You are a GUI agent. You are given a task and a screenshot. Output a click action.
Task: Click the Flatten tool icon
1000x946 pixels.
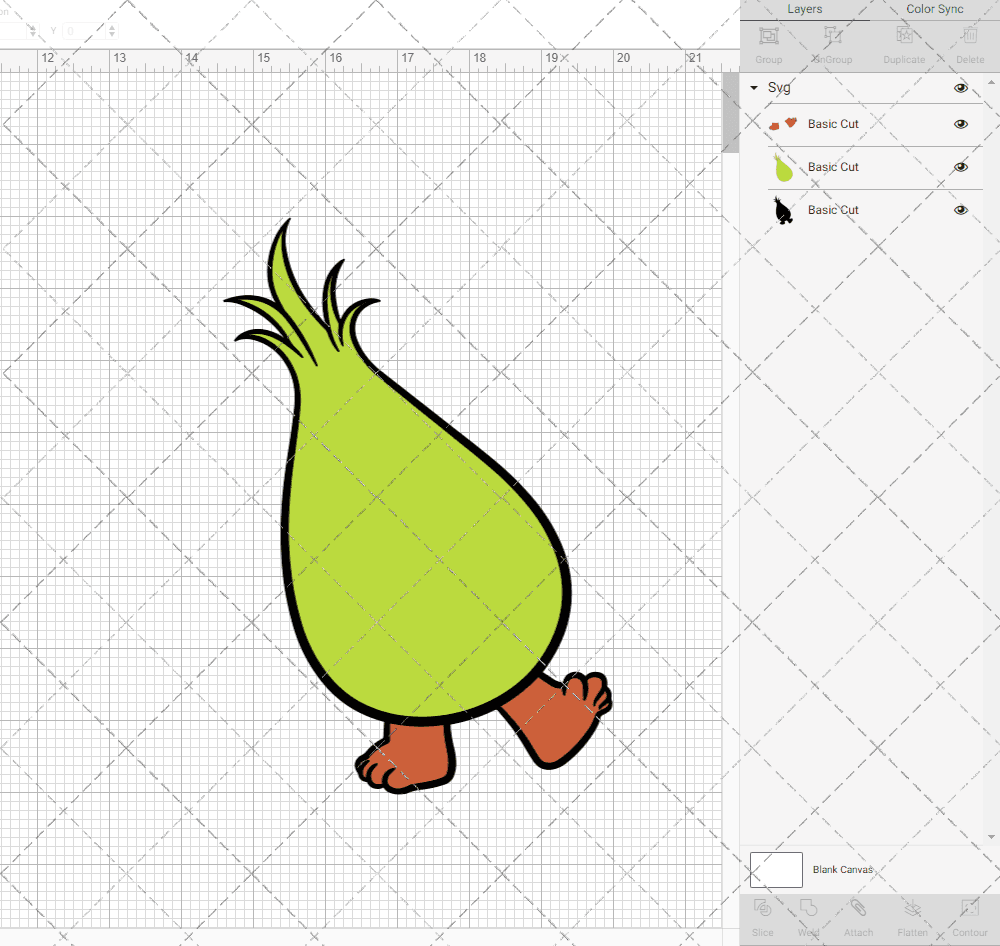[x=913, y=907]
